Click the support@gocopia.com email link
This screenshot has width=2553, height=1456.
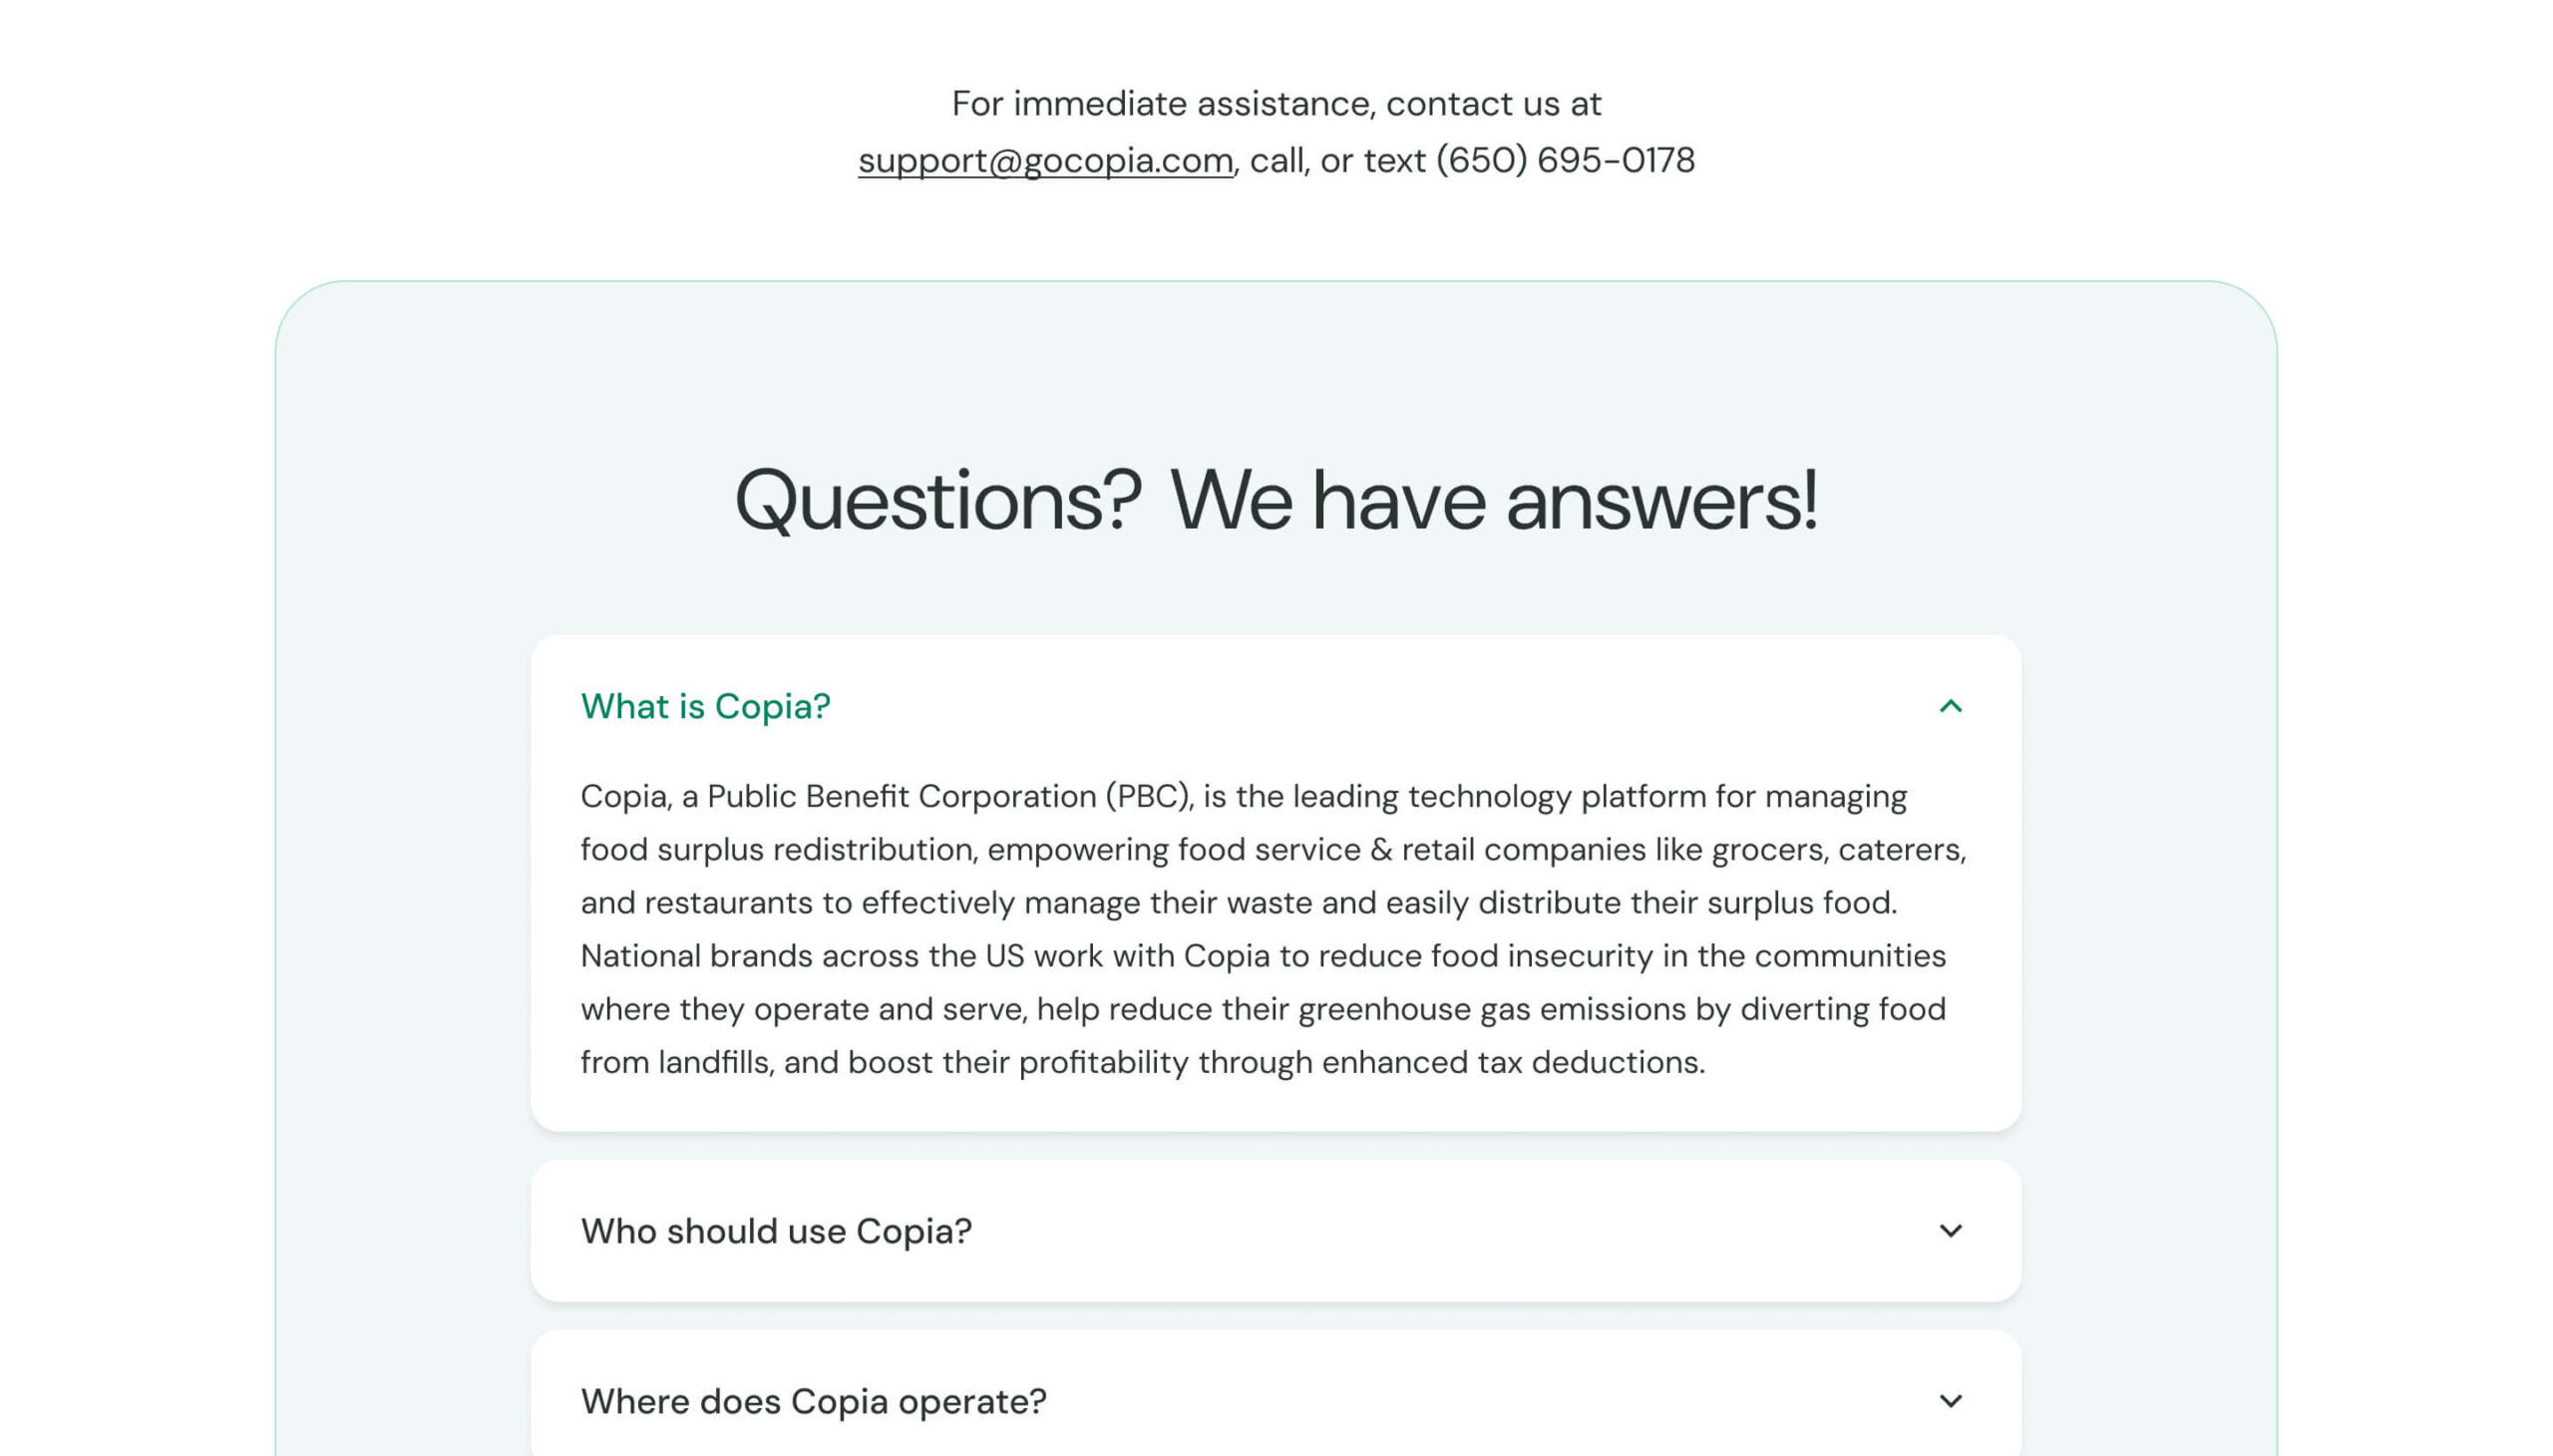click(x=1045, y=160)
